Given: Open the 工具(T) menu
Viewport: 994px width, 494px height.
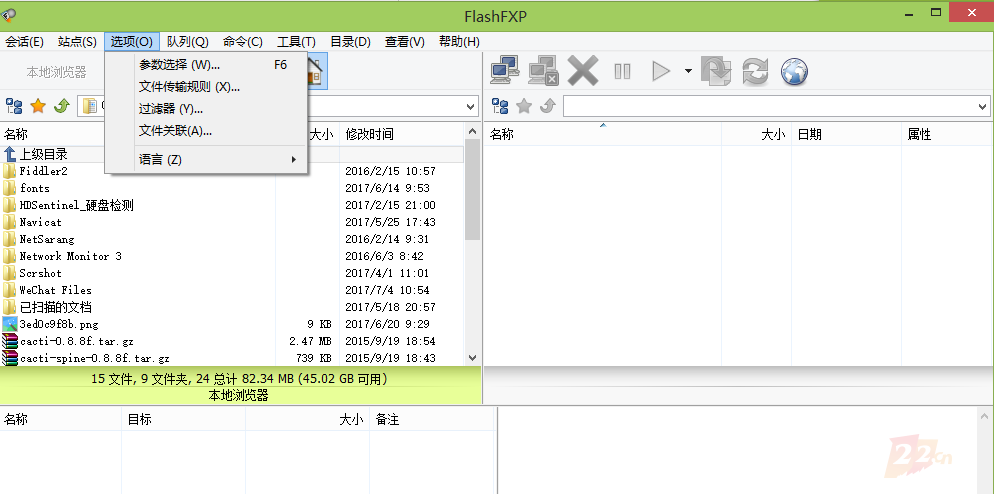Looking at the screenshot, I should (x=296, y=42).
